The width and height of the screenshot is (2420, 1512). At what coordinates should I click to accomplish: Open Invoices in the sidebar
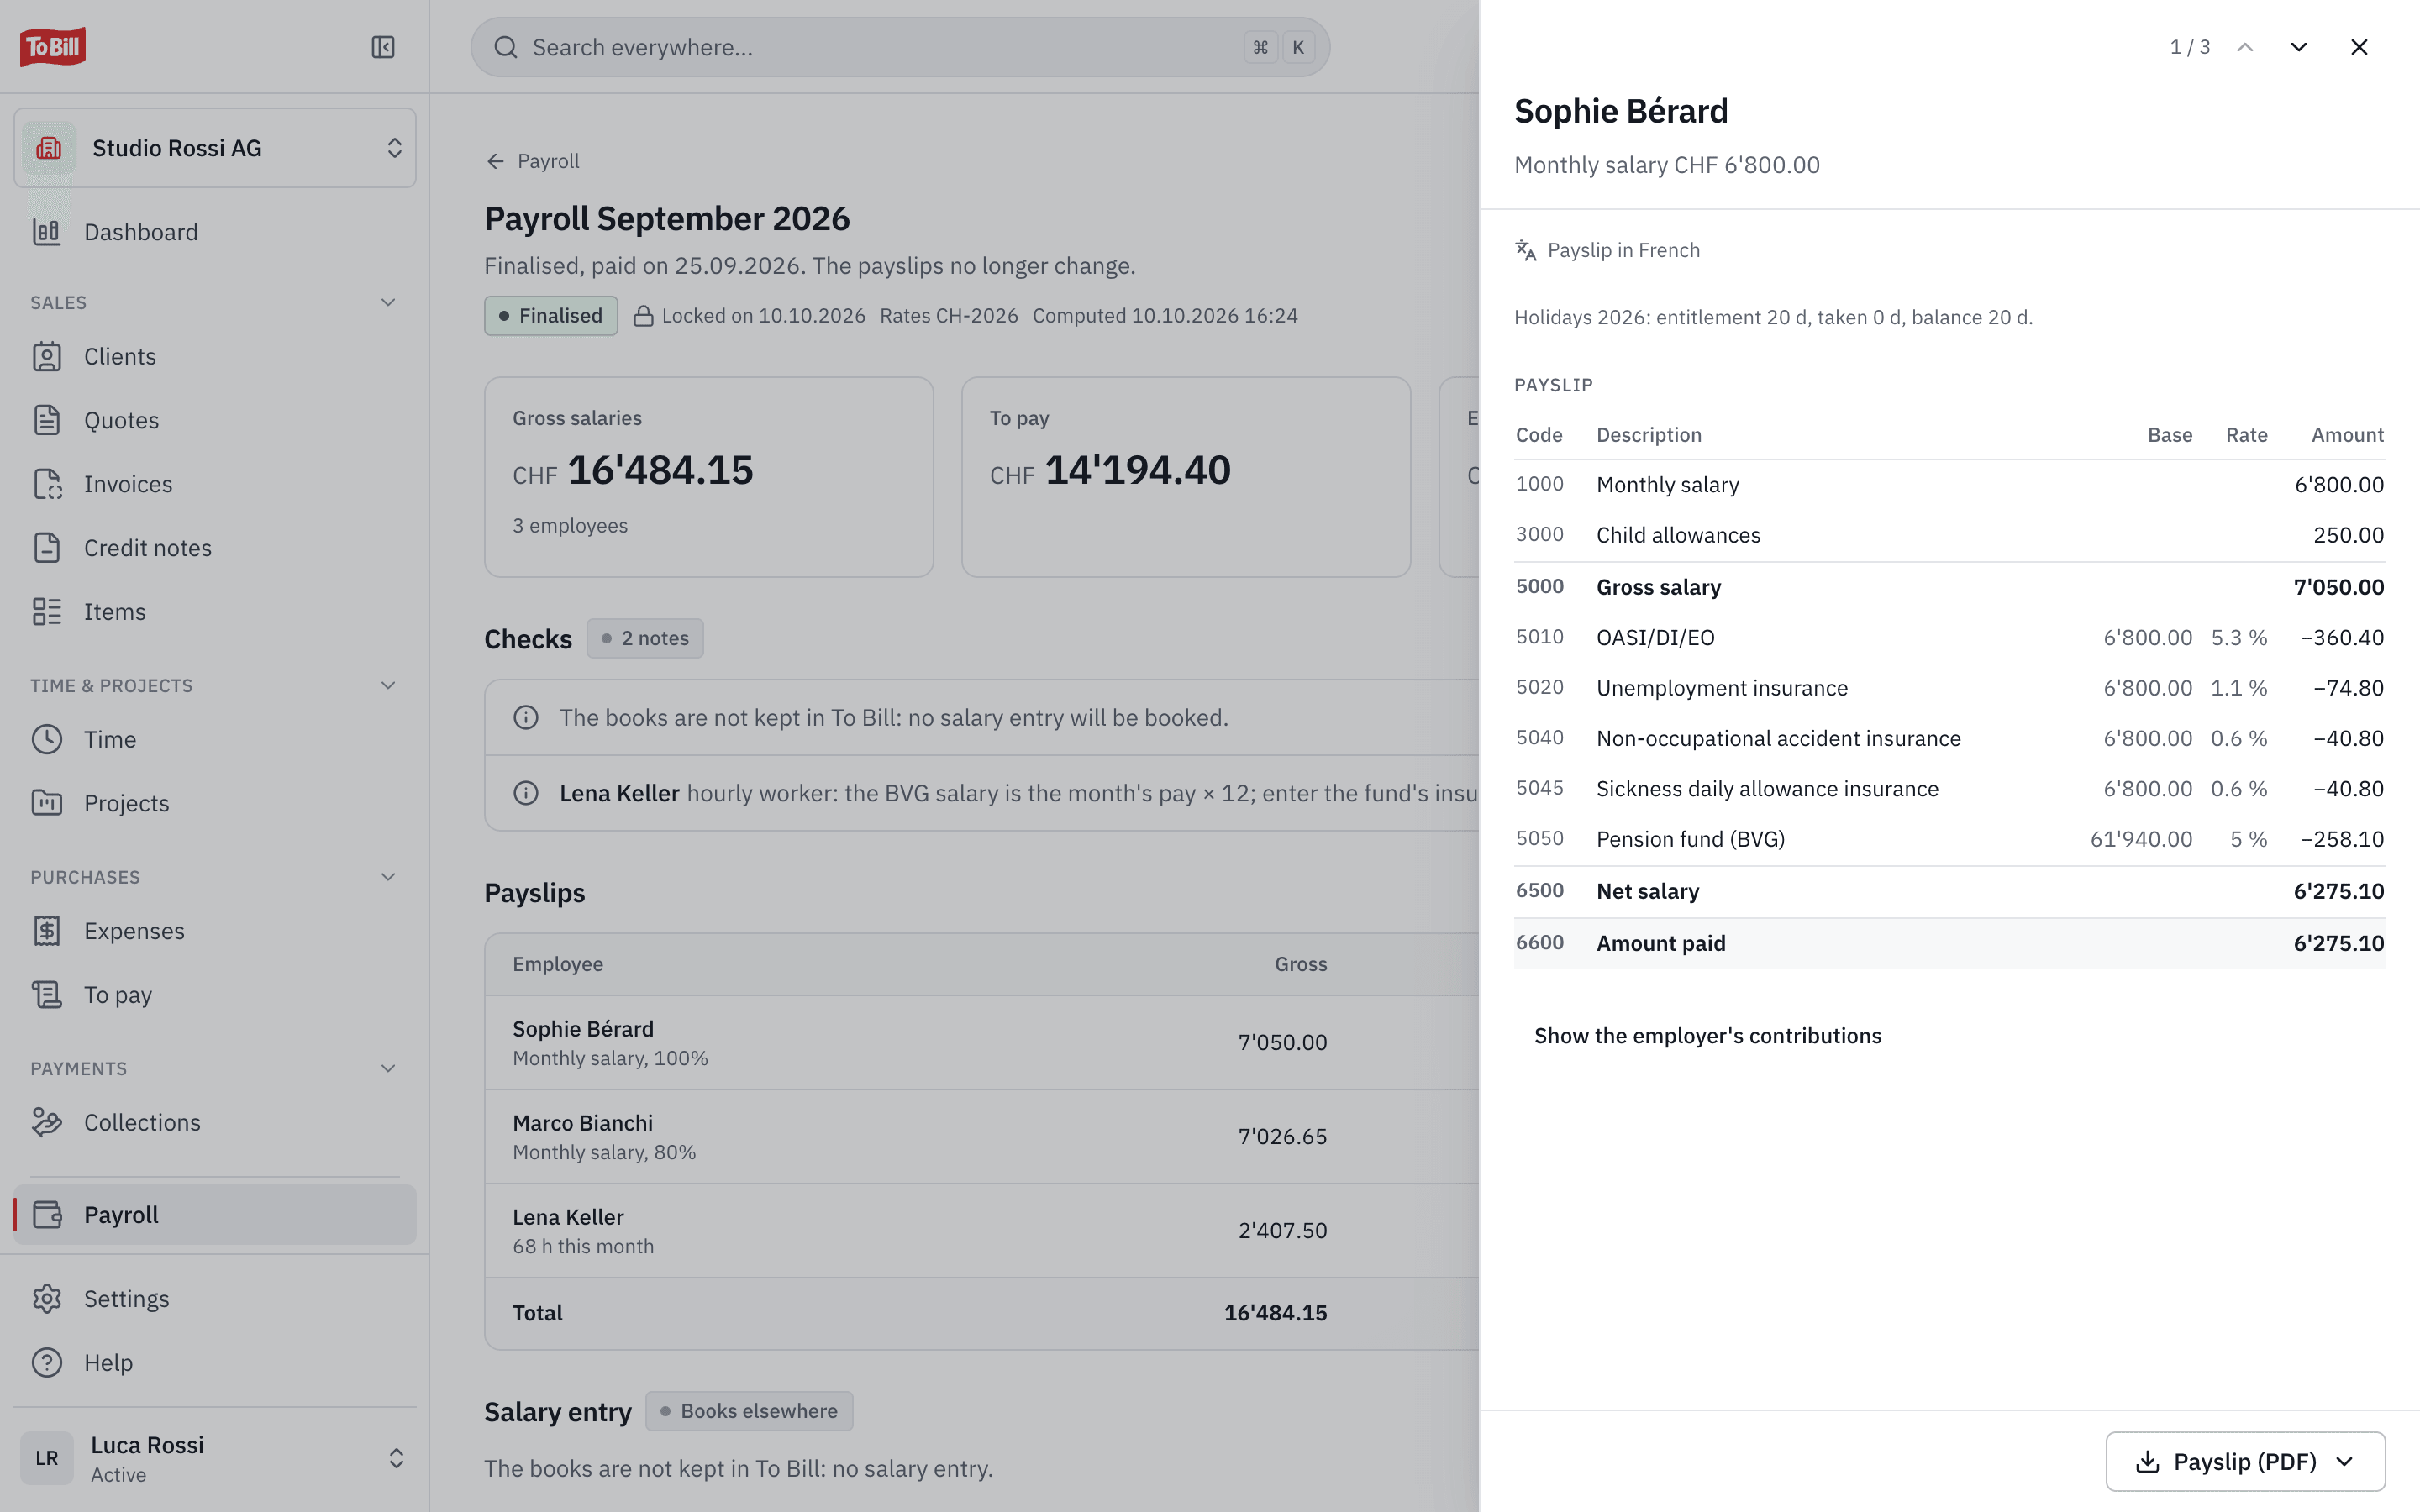click(215, 484)
